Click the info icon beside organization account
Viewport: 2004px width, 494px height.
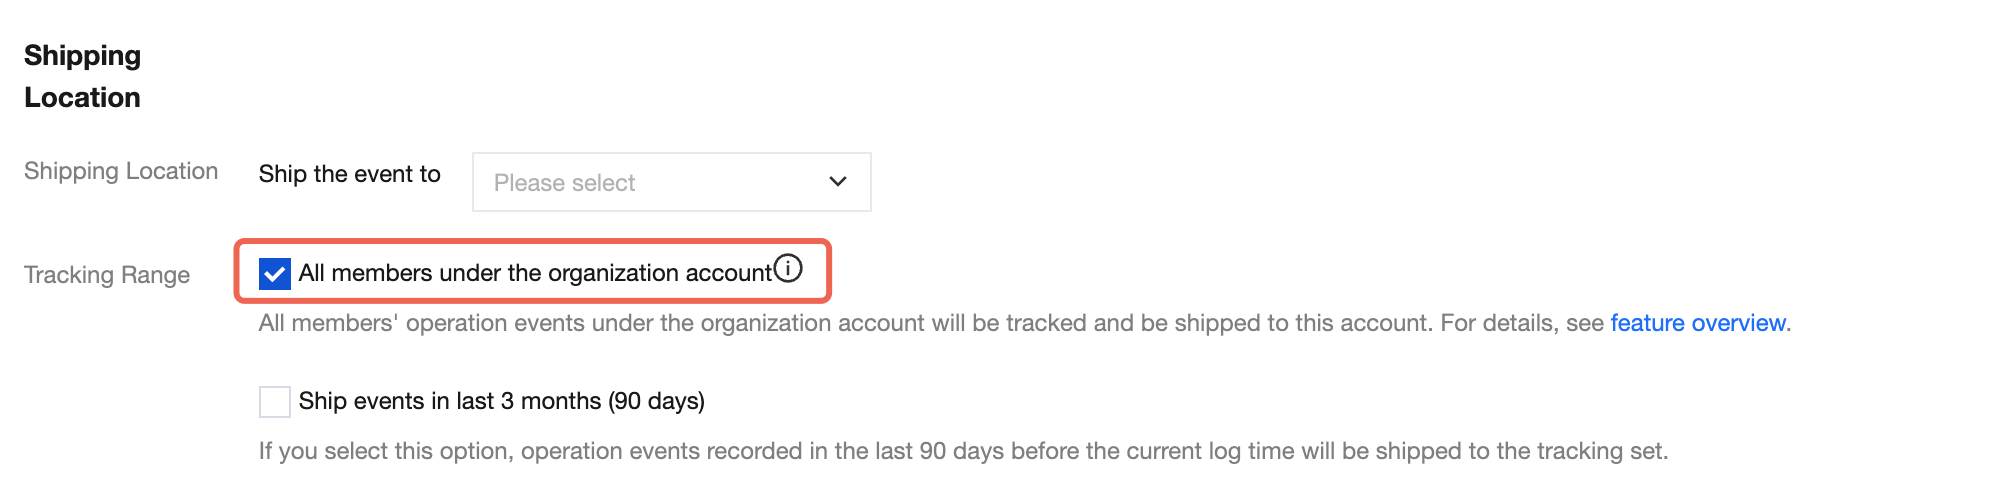pyautogui.click(x=788, y=269)
